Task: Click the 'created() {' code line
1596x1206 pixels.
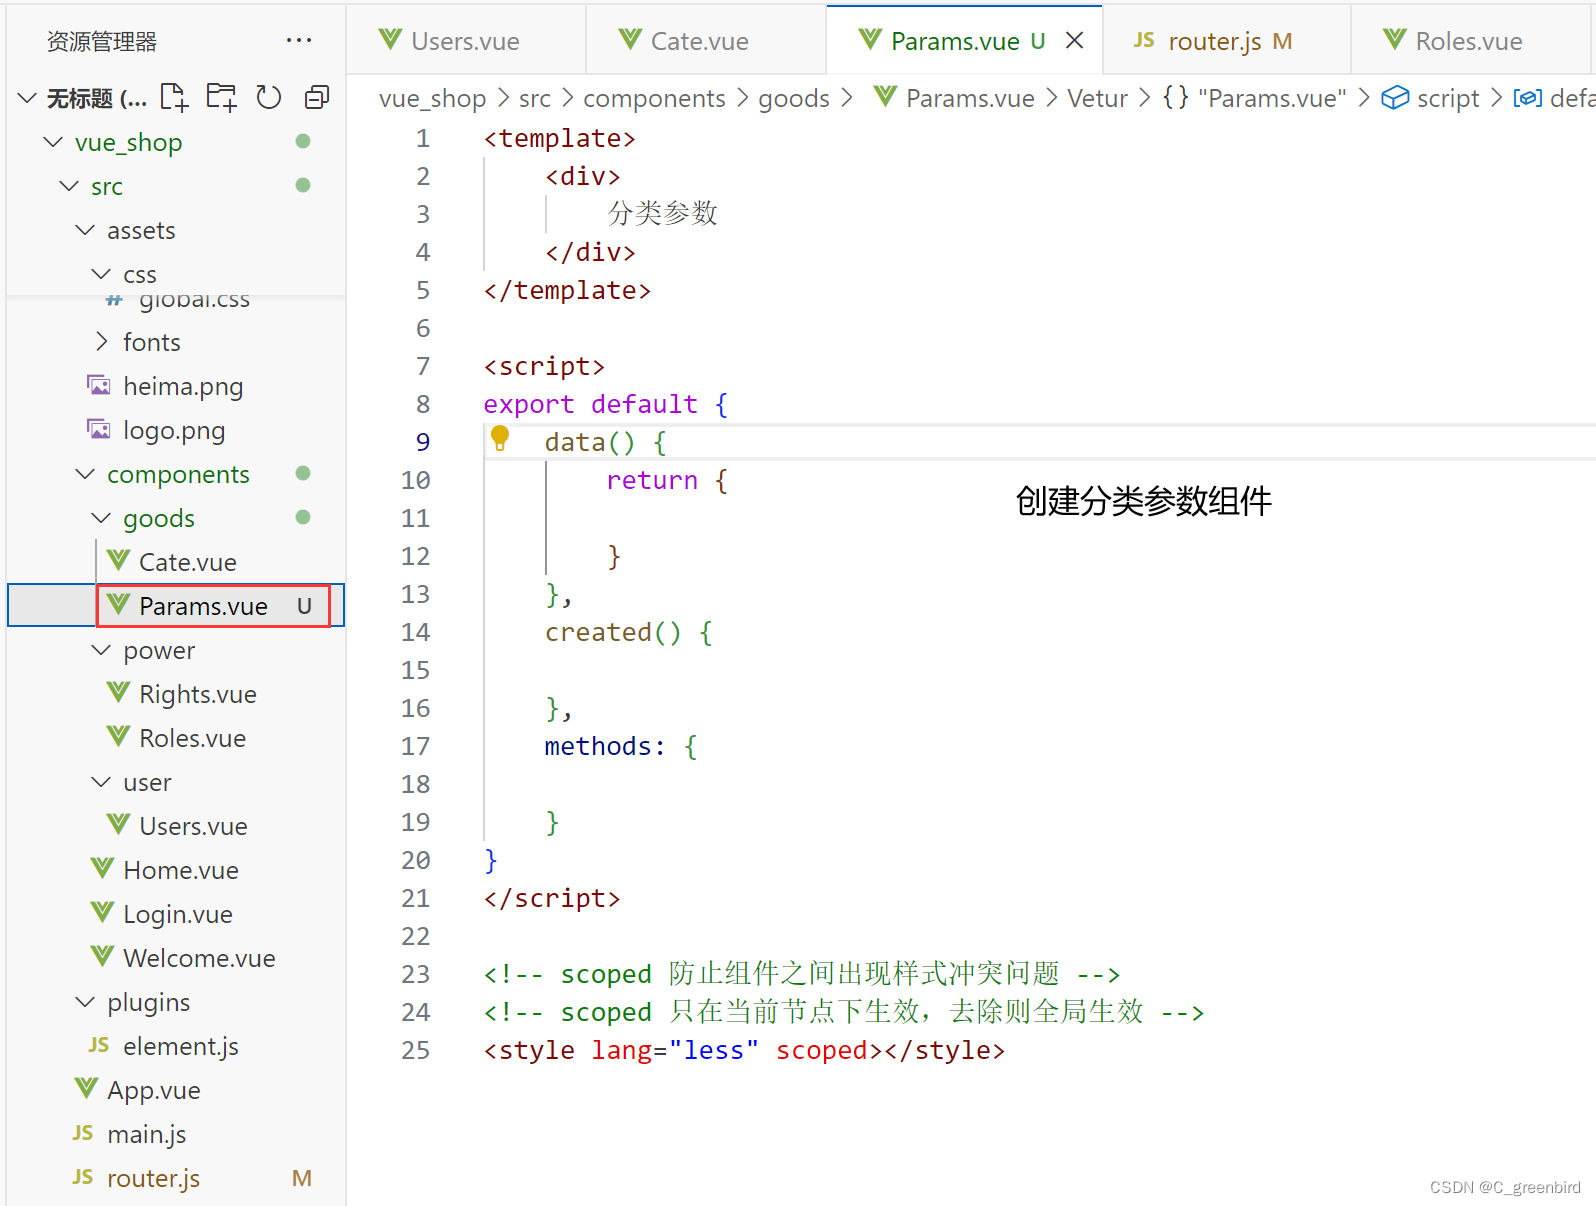Action: click(x=629, y=632)
